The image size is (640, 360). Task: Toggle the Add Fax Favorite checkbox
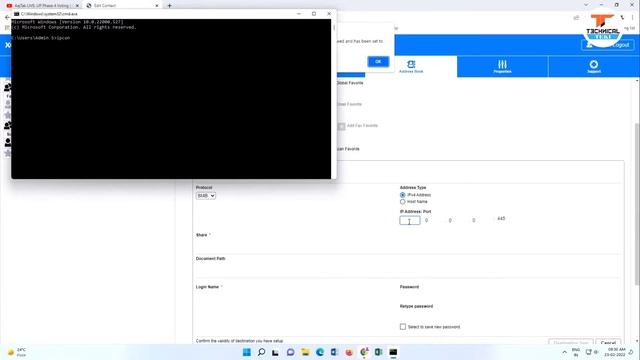(x=342, y=126)
